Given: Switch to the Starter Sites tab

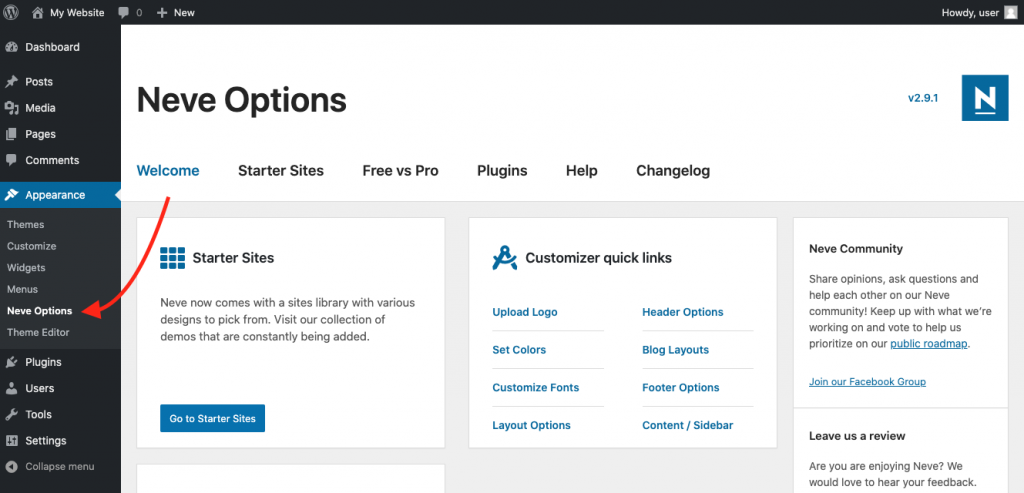Looking at the screenshot, I should pyautogui.click(x=281, y=171).
